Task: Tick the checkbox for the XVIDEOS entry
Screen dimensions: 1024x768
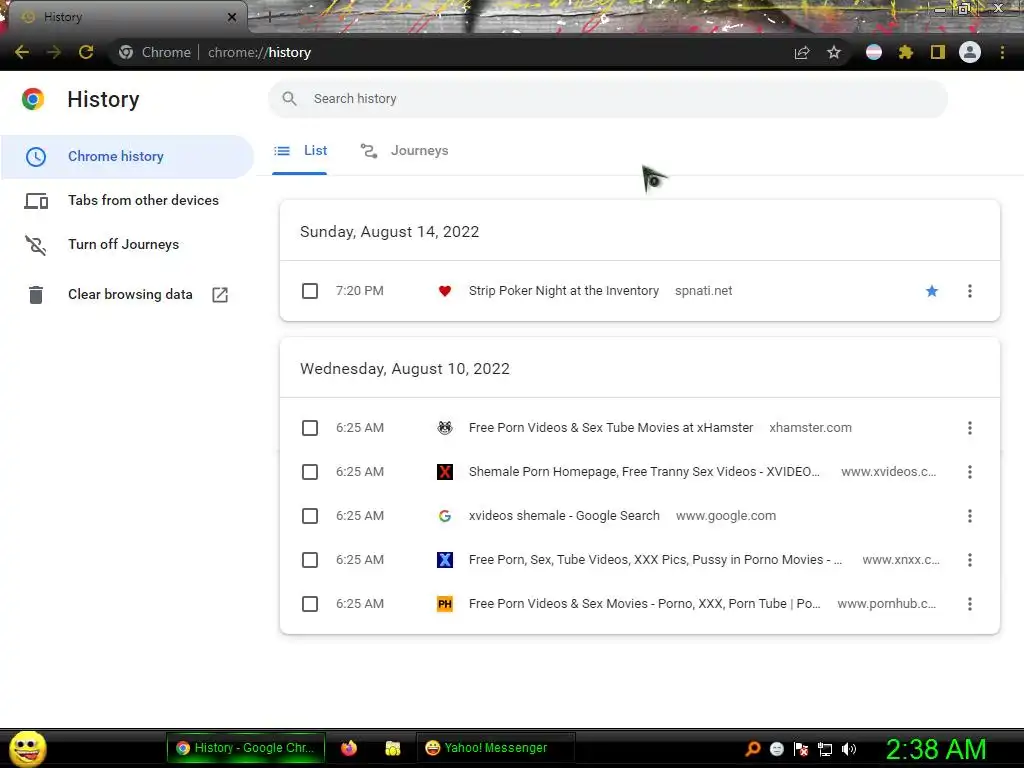Action: [310, 472]
